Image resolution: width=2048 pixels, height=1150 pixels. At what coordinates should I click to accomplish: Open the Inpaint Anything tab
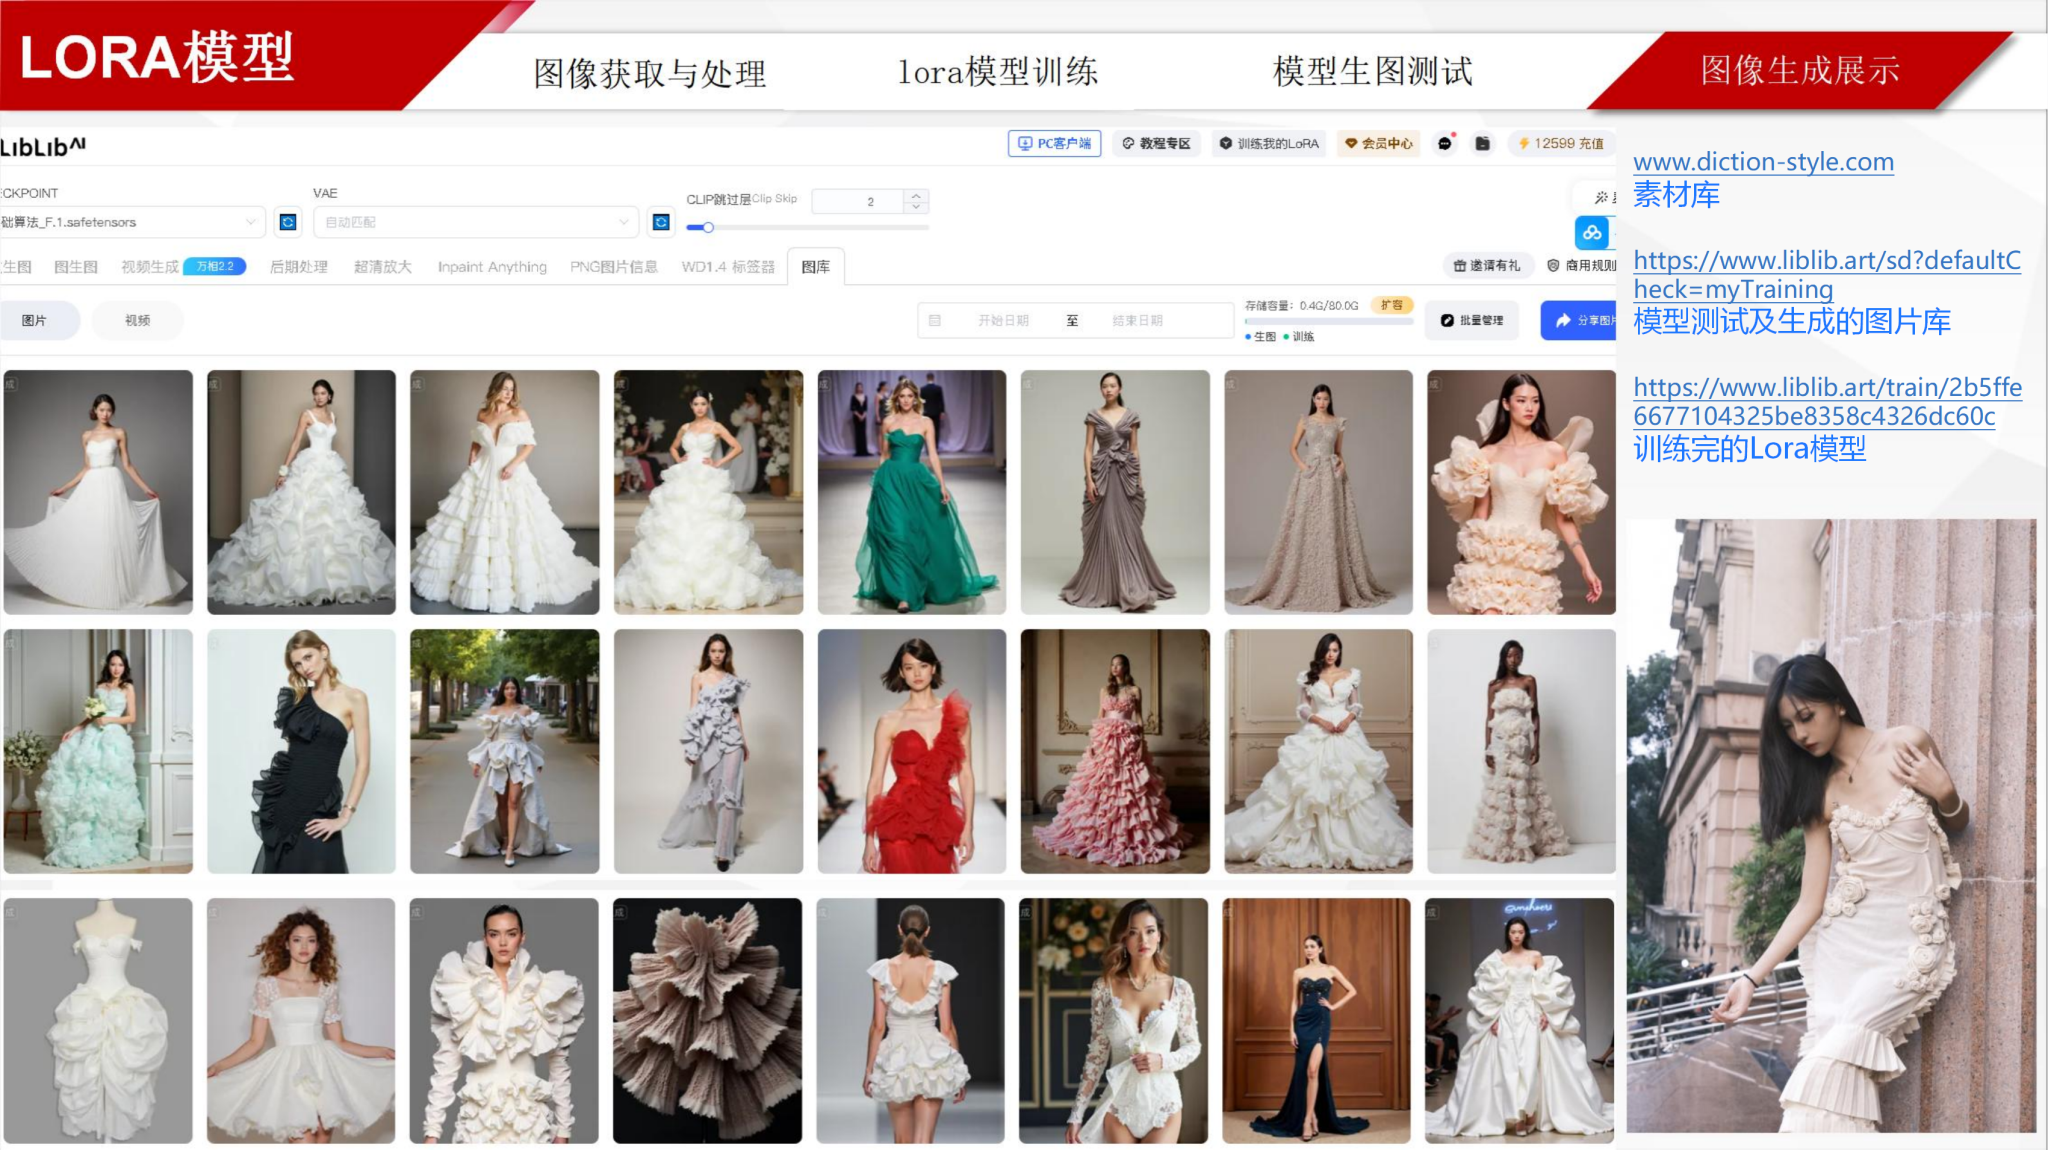click(492, 267)
